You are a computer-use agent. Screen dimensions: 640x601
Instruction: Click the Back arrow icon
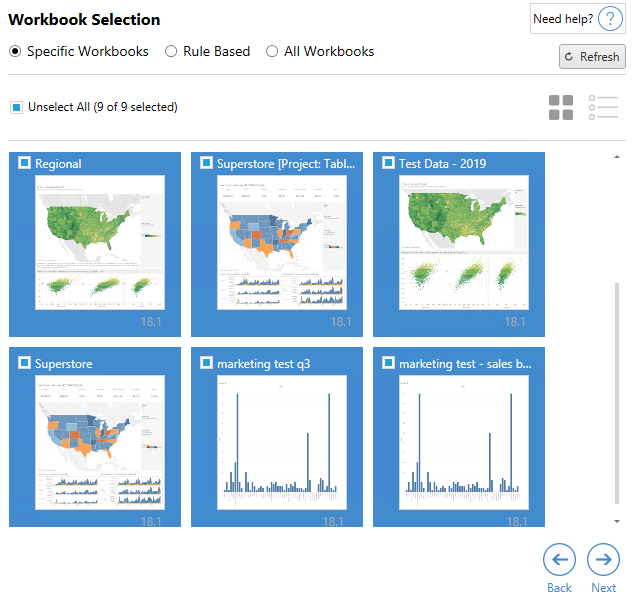[559, 560]
